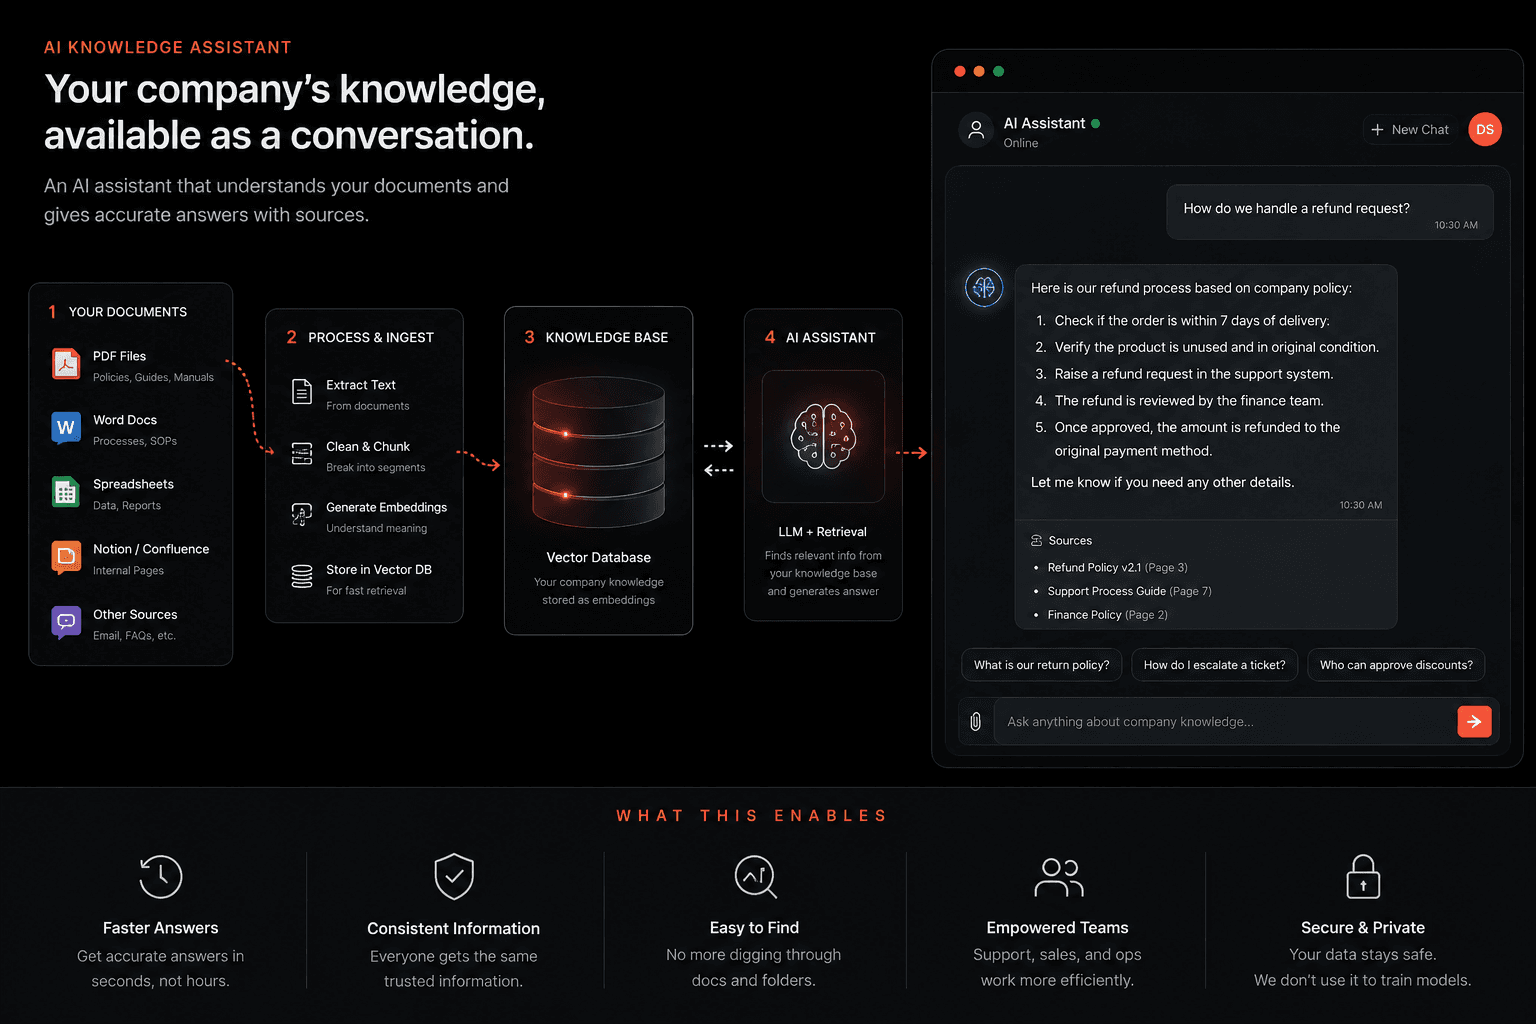1536x1024 pixels.
Task: Click the Empowered Teams people icon
Action: [1058, 877]
